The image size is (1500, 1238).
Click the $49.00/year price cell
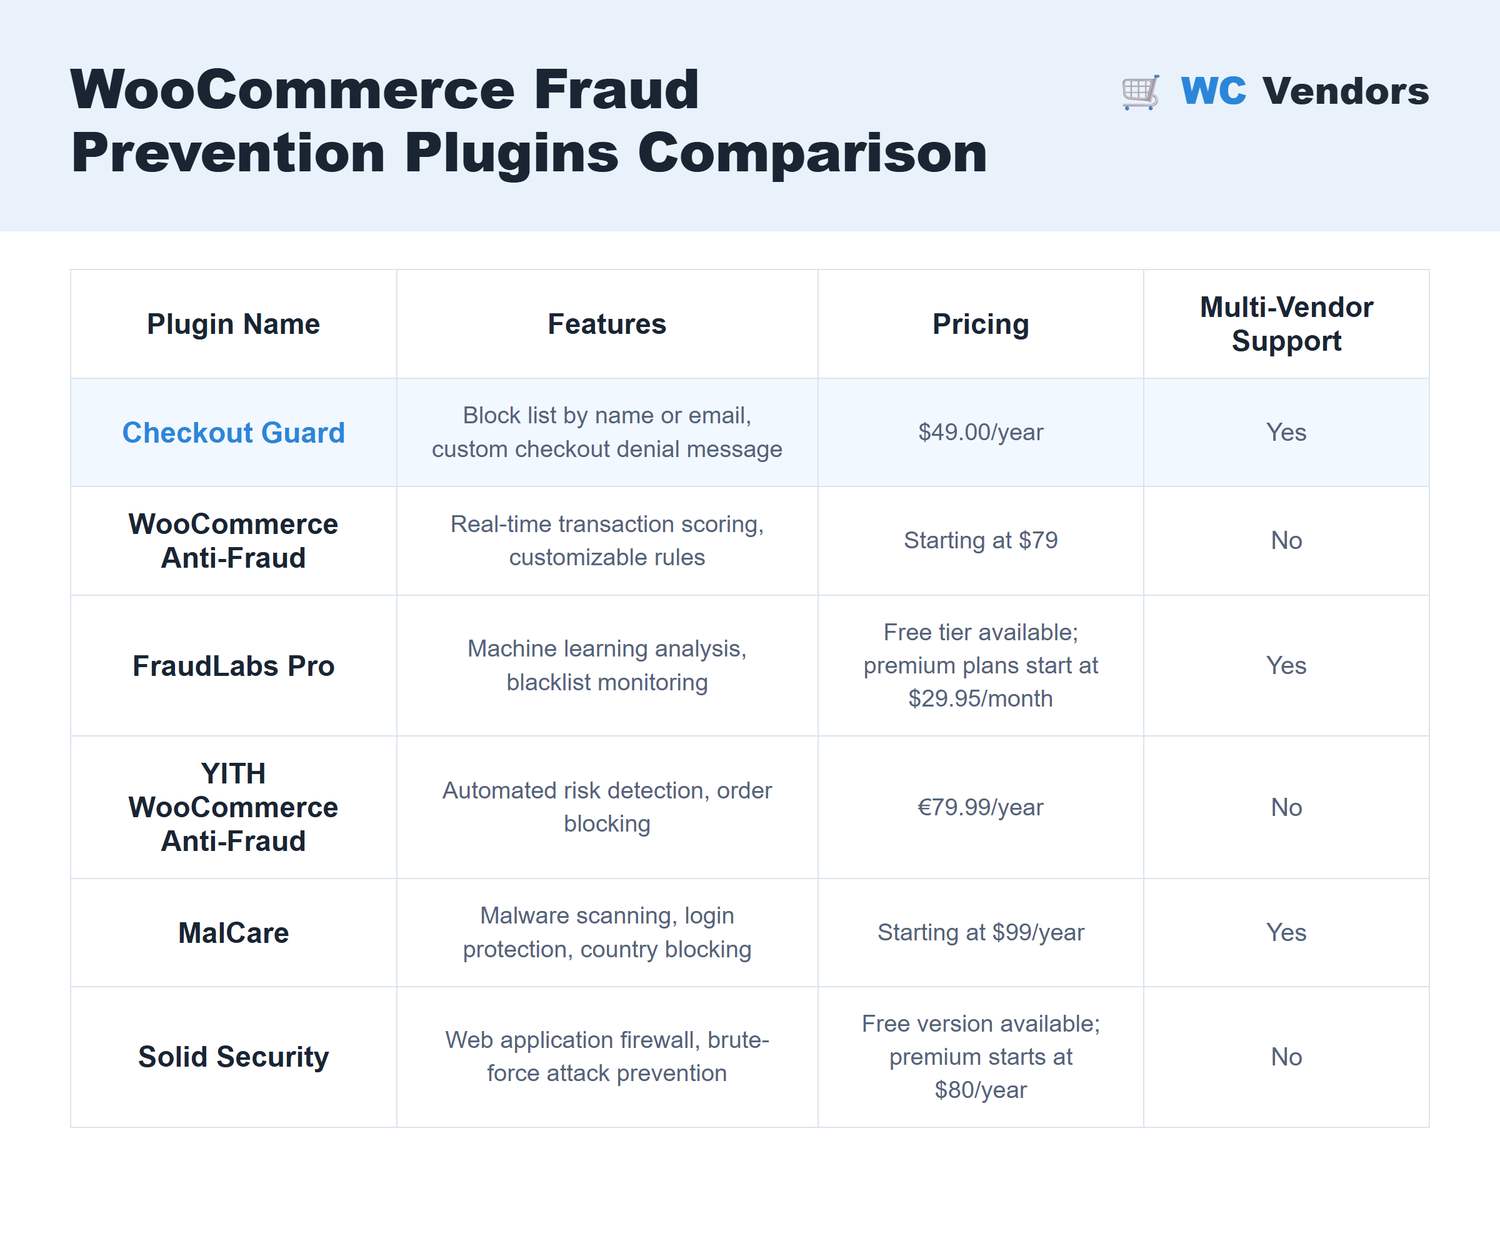click(981, 432)
